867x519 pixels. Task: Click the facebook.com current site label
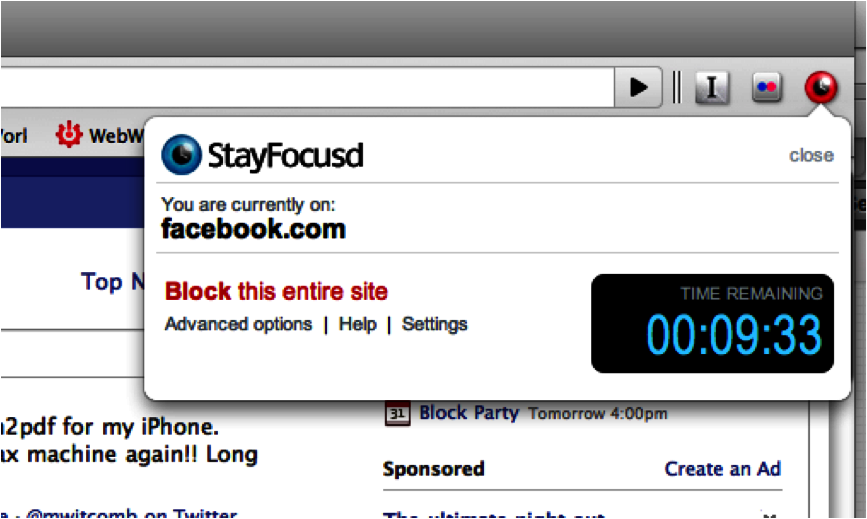pos(253,229)
